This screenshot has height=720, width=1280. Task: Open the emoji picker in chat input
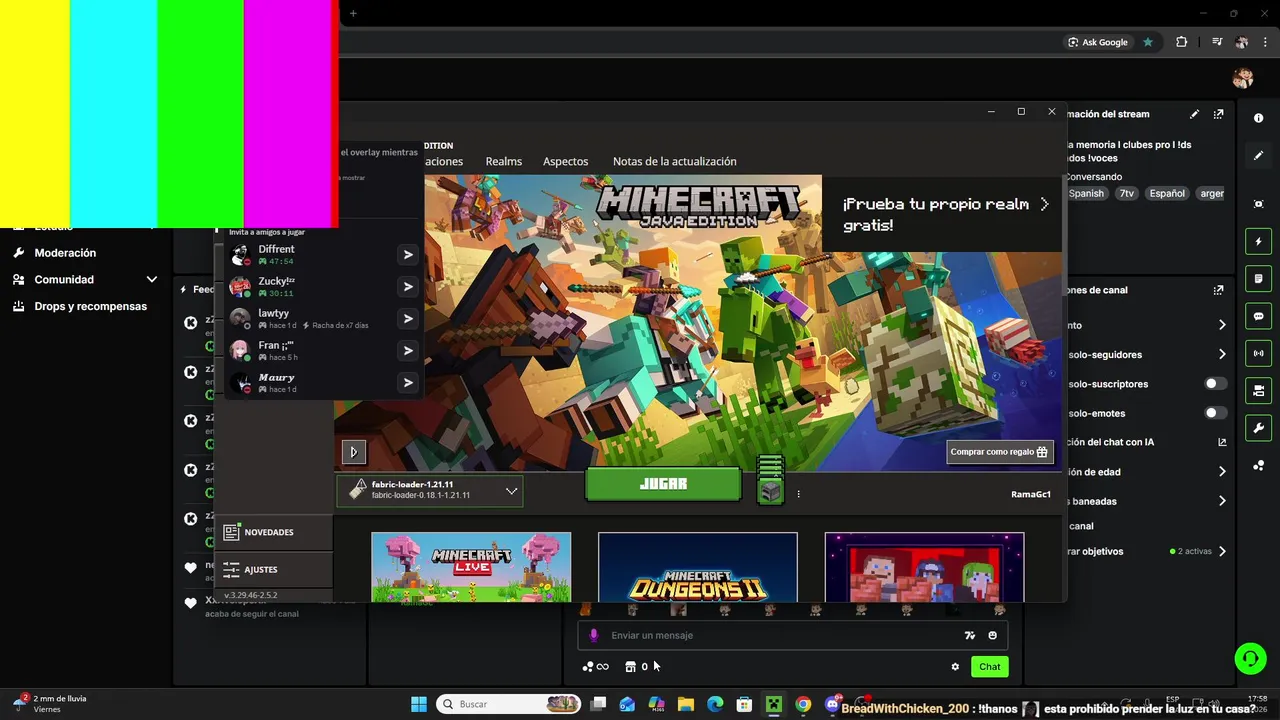pos(992,635)
